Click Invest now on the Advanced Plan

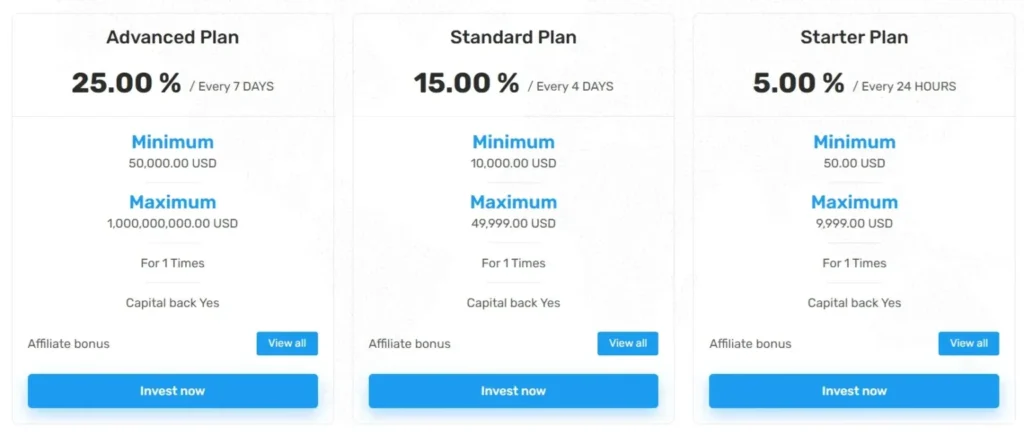tap(172, 391)
